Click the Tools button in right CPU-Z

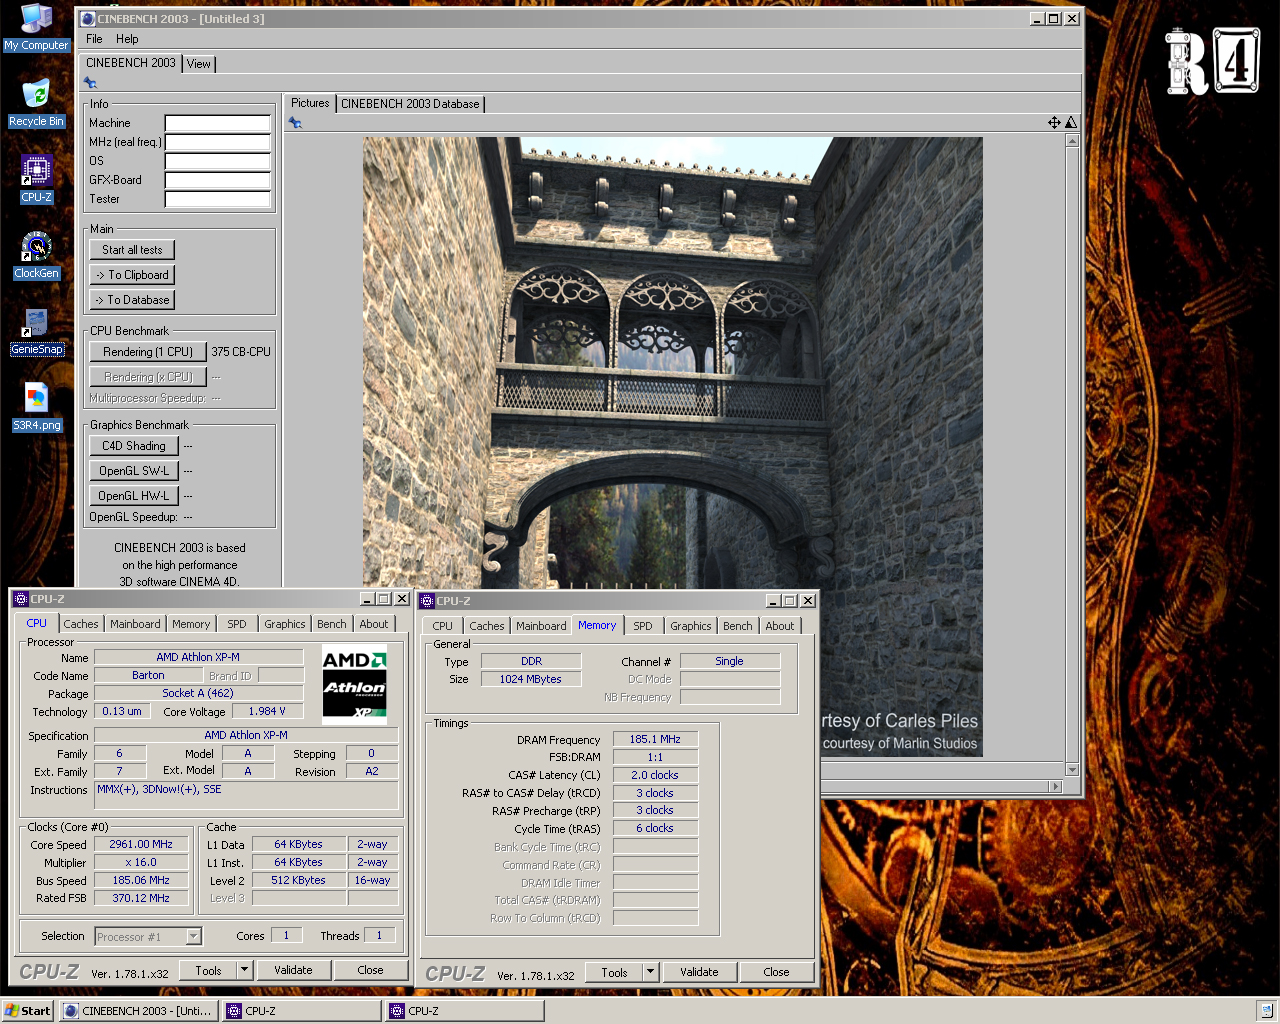click(614, 972)
